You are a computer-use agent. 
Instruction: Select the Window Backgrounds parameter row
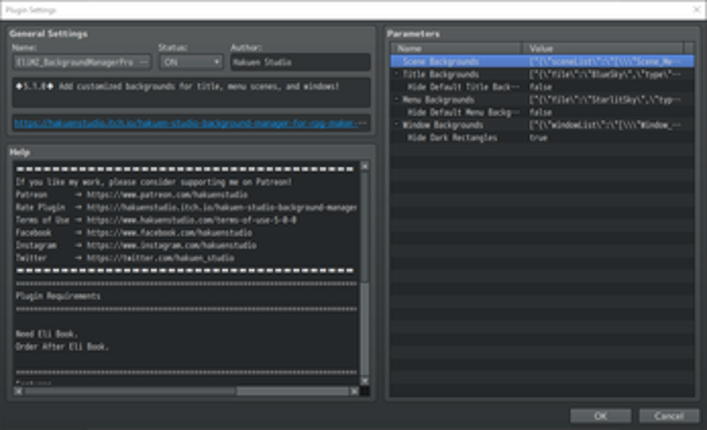(x=542, y=125)
